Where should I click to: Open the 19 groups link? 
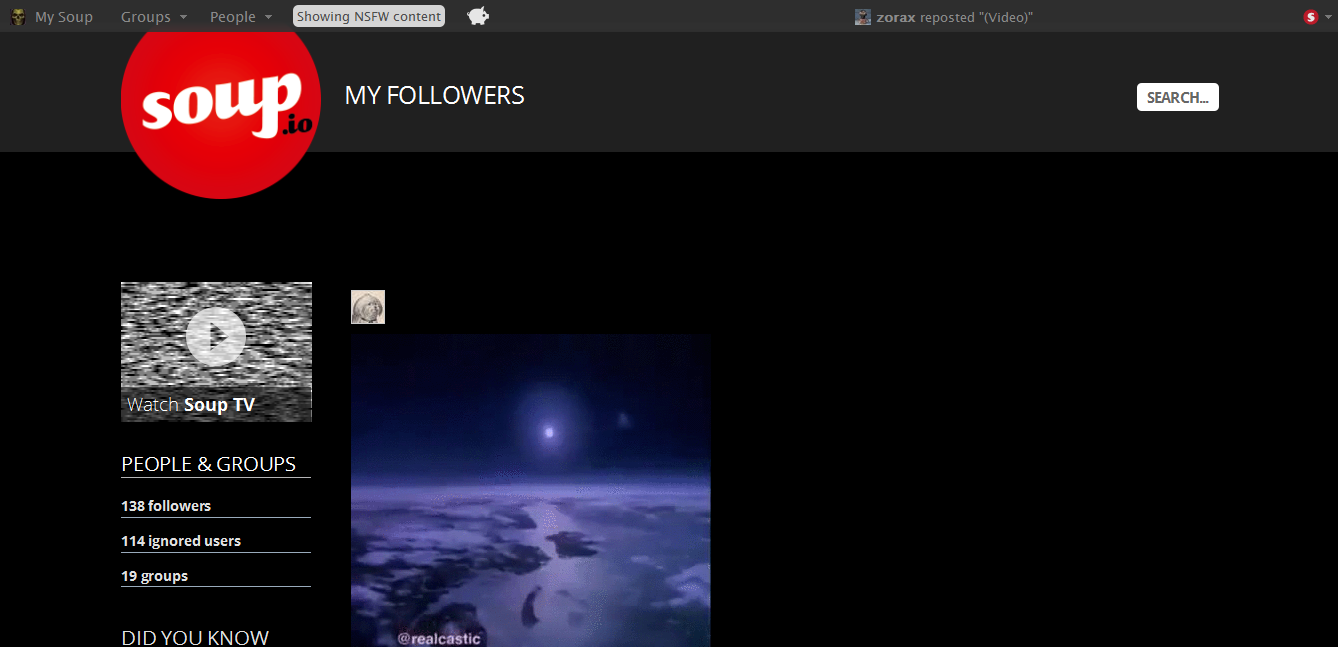(x=155, y=576)
